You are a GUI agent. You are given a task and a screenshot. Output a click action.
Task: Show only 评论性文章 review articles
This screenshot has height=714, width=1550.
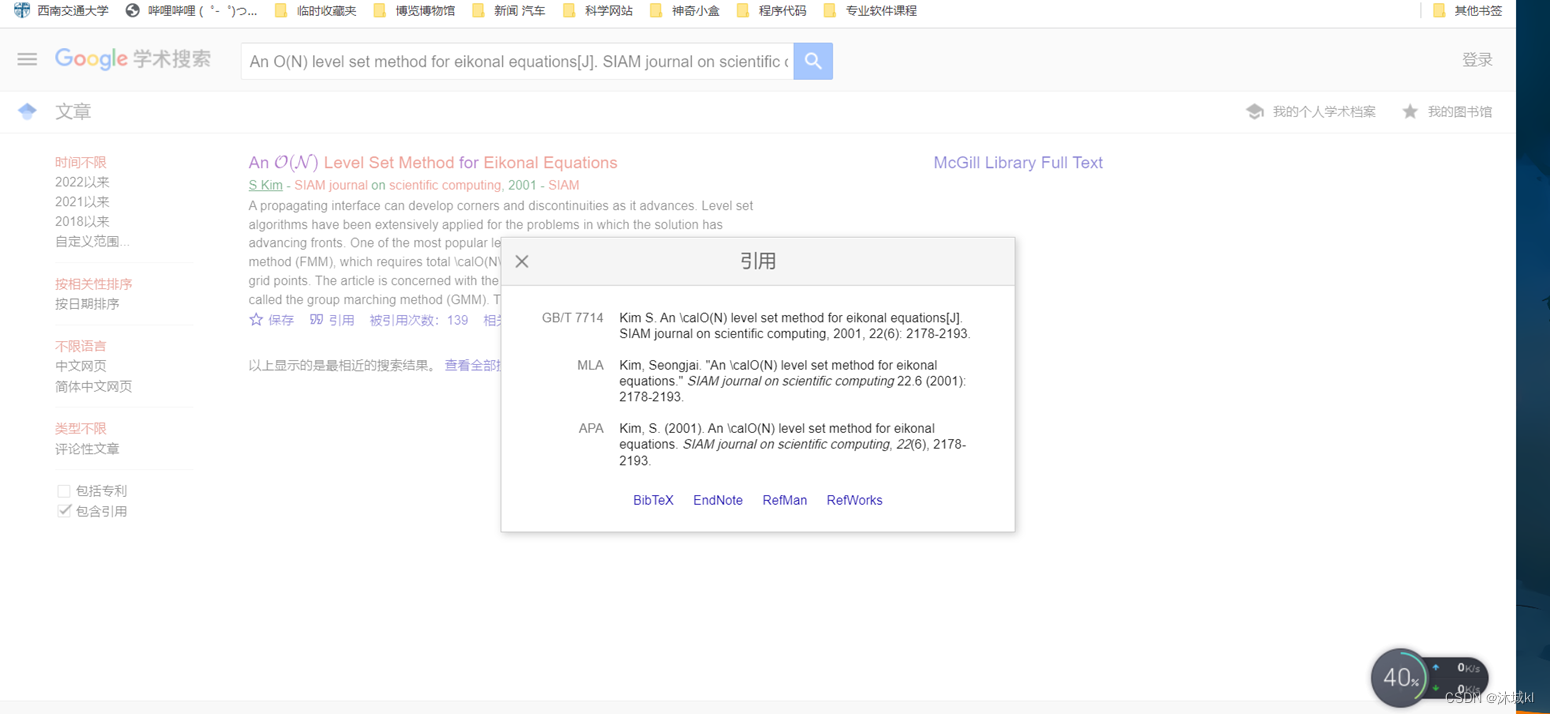click(87, 449)
